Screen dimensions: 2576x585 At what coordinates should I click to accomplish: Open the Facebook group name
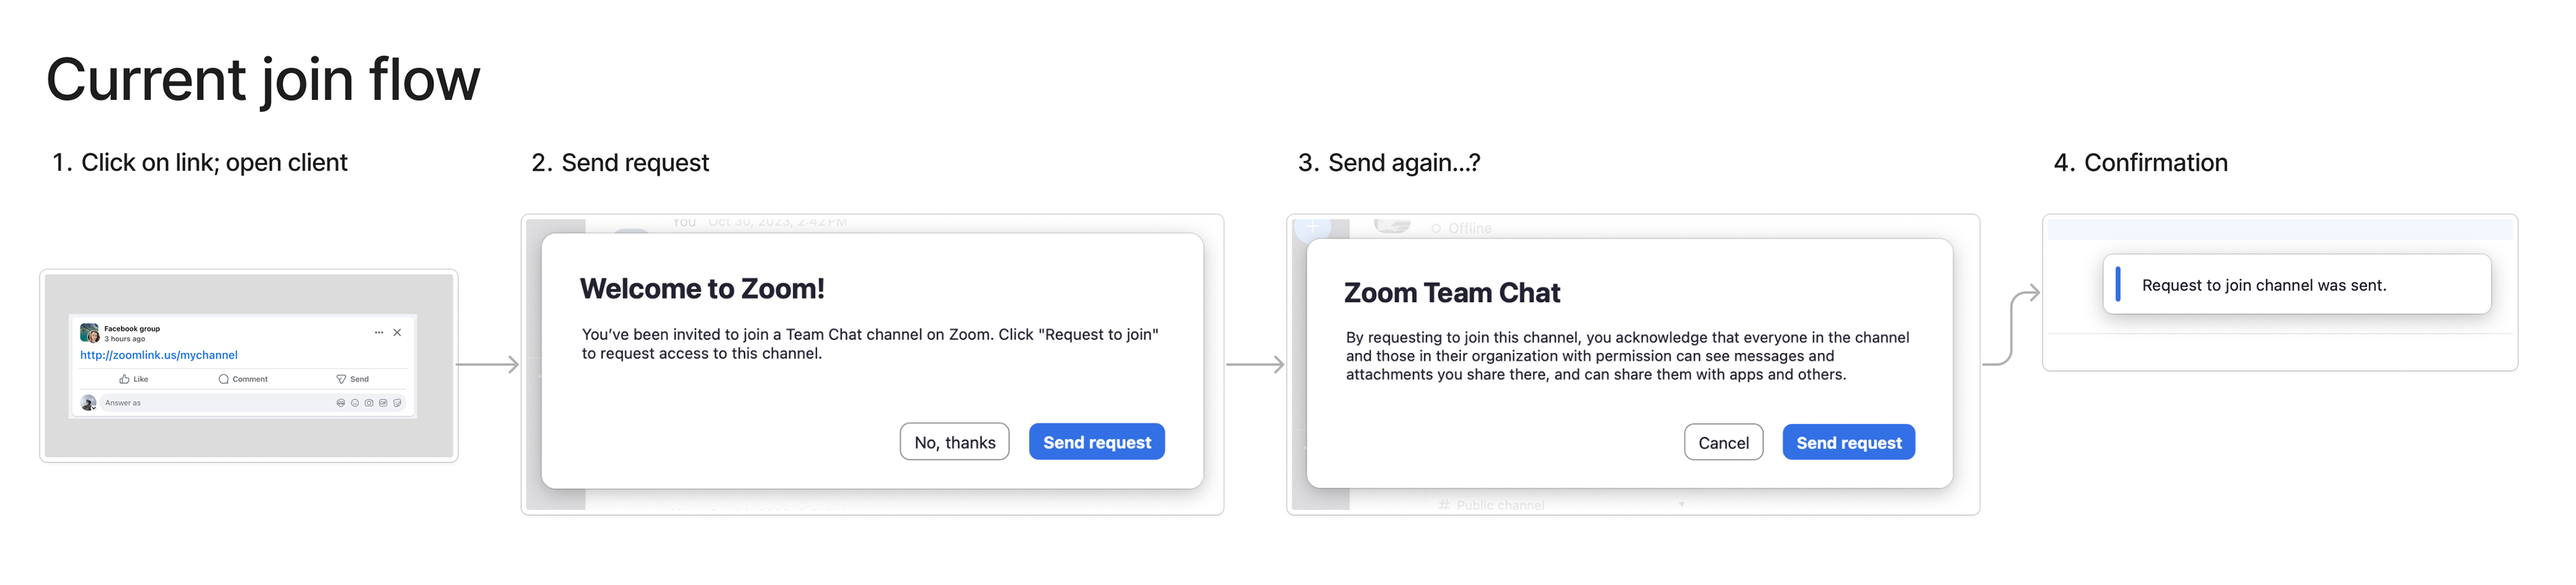pos(132,329)
